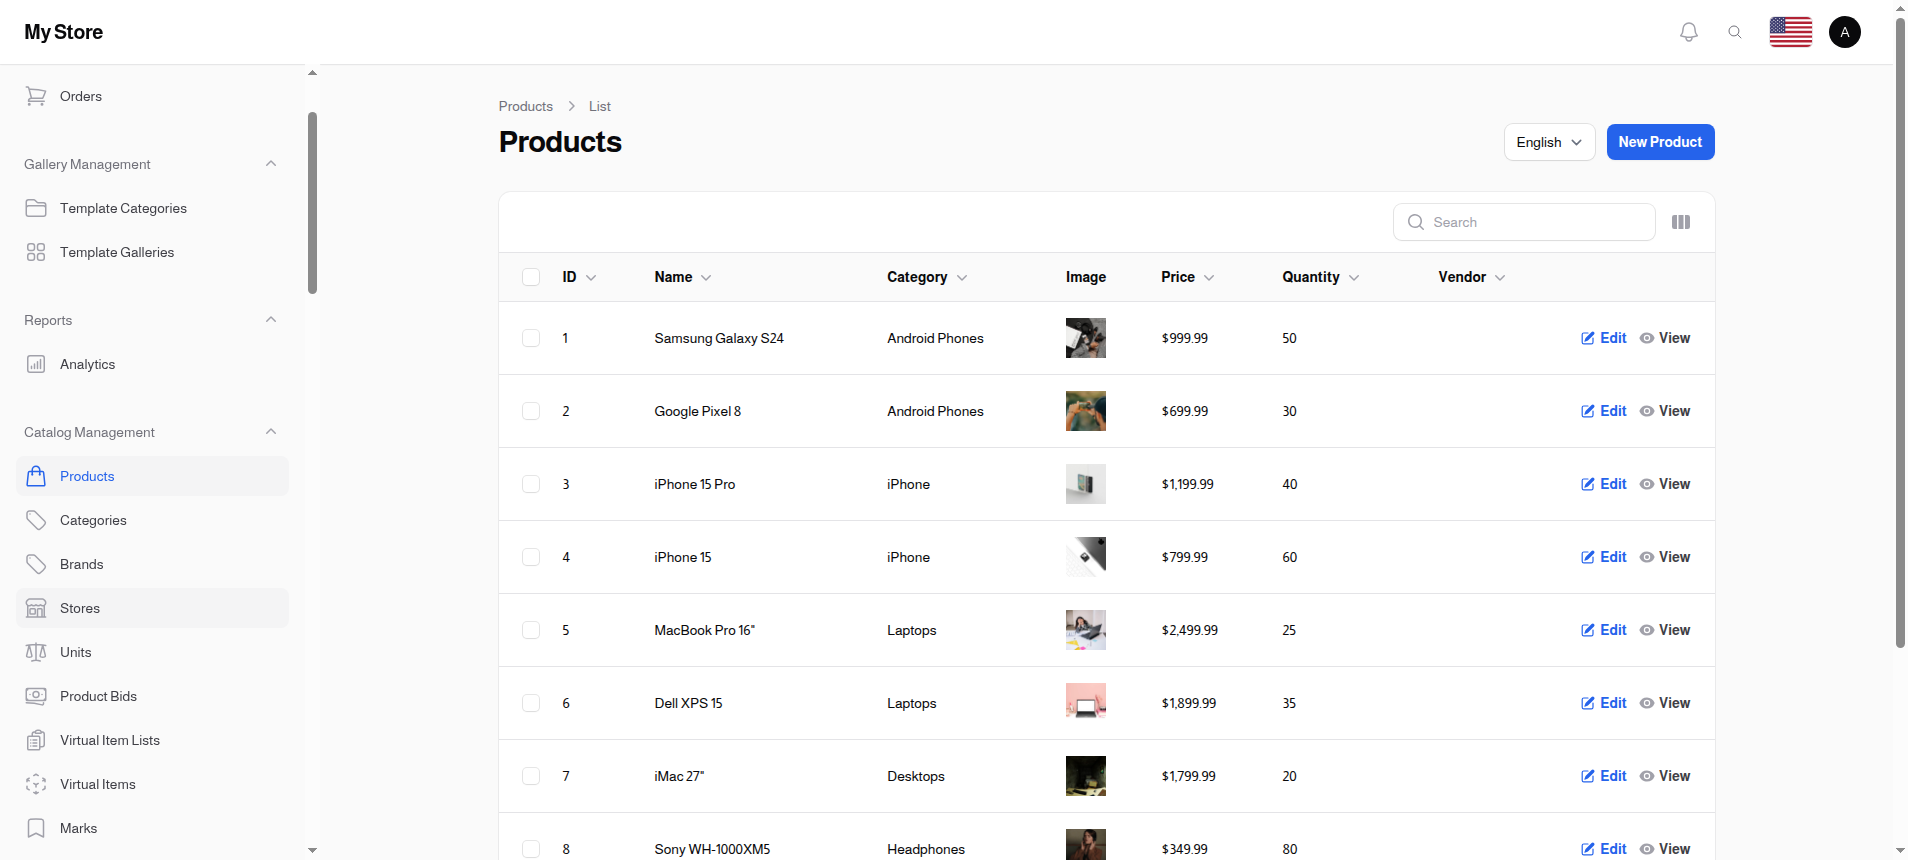Collapse the Catalog Management section
Screen dimensions: 1908x860
[x=271, y=432]
